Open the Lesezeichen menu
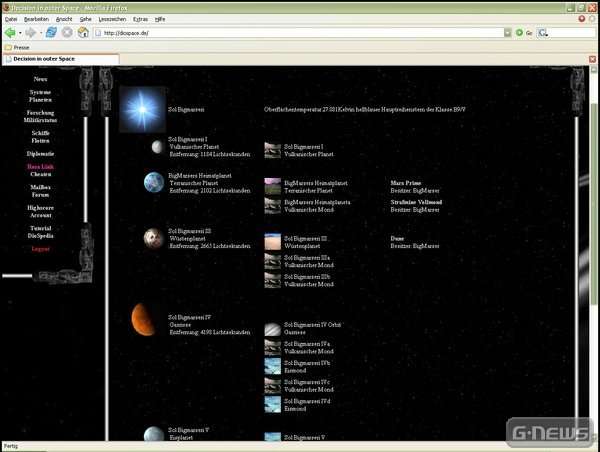 112,19
